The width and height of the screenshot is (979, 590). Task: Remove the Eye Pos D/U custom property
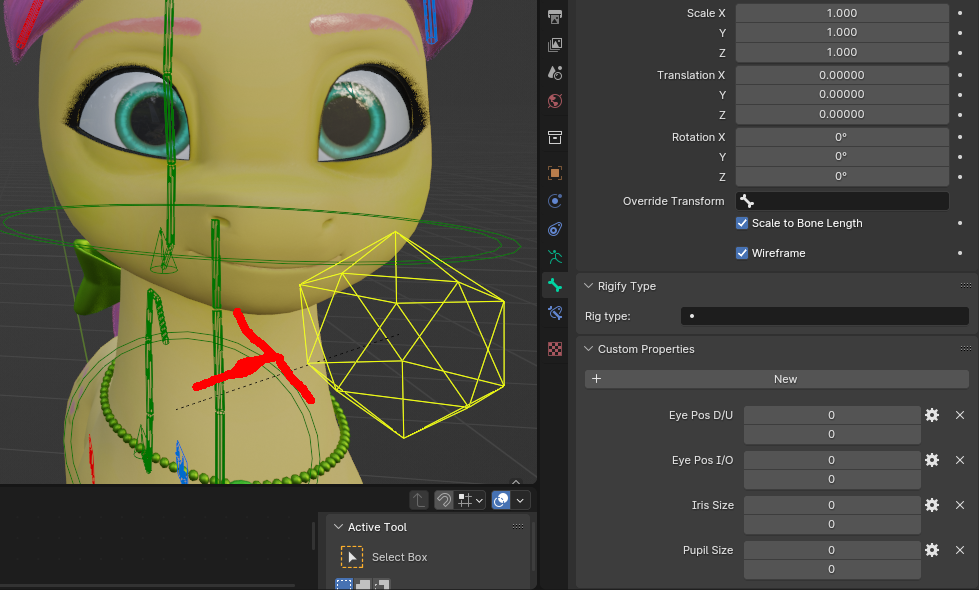pyautogui.click(x=960, y=415)
